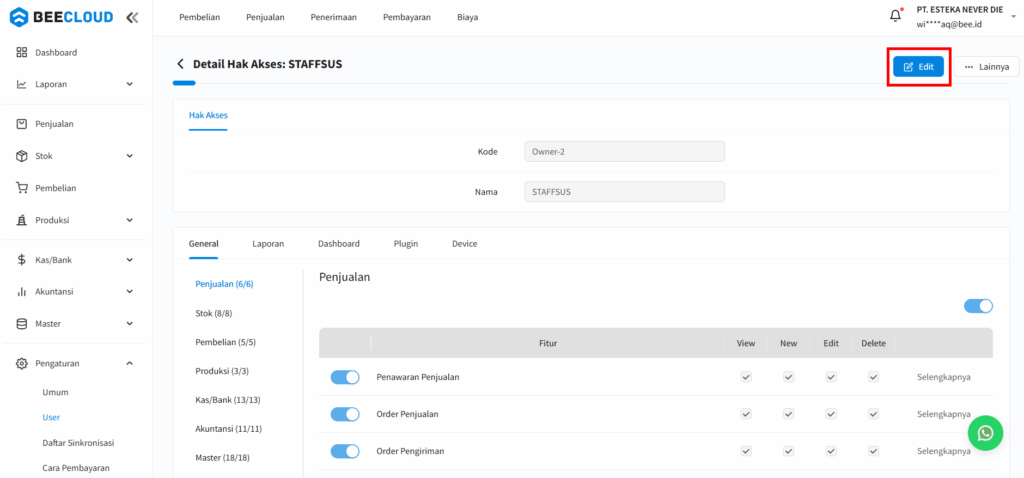Screen dimensions: 1024x478
Task: Open Dashboard via its grid icon
Action: tap(22, 52)
